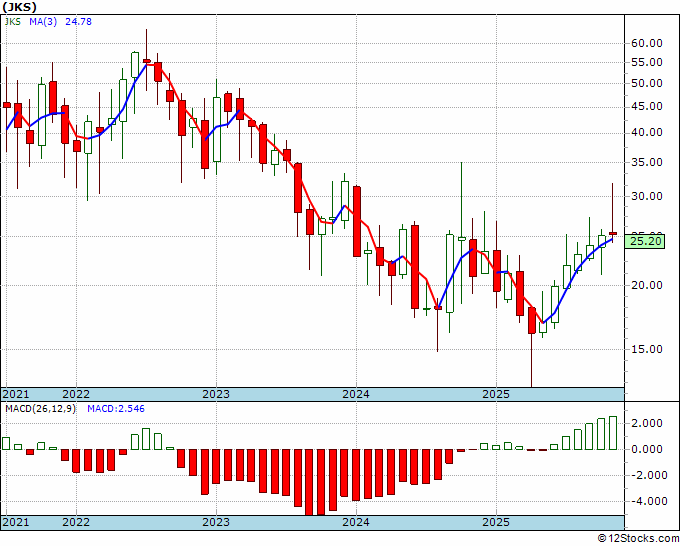Click the 45.00 price axis label

pyautogui.click(x=647, y=107)
